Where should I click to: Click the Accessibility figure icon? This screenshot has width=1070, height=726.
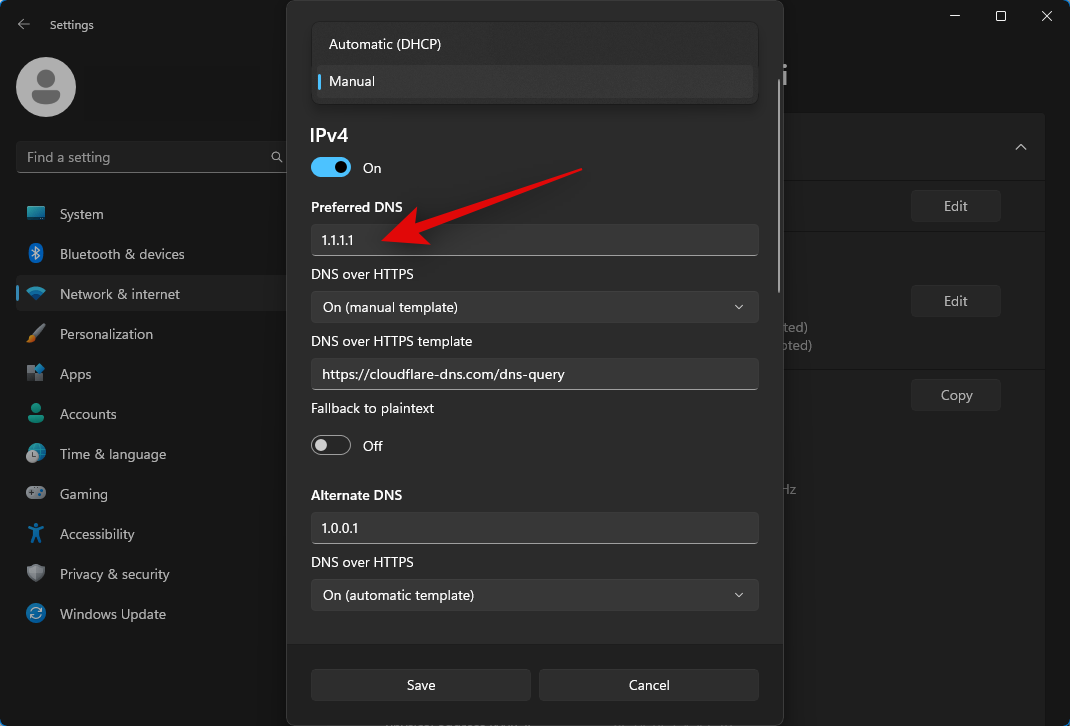[x=36, y=534]
